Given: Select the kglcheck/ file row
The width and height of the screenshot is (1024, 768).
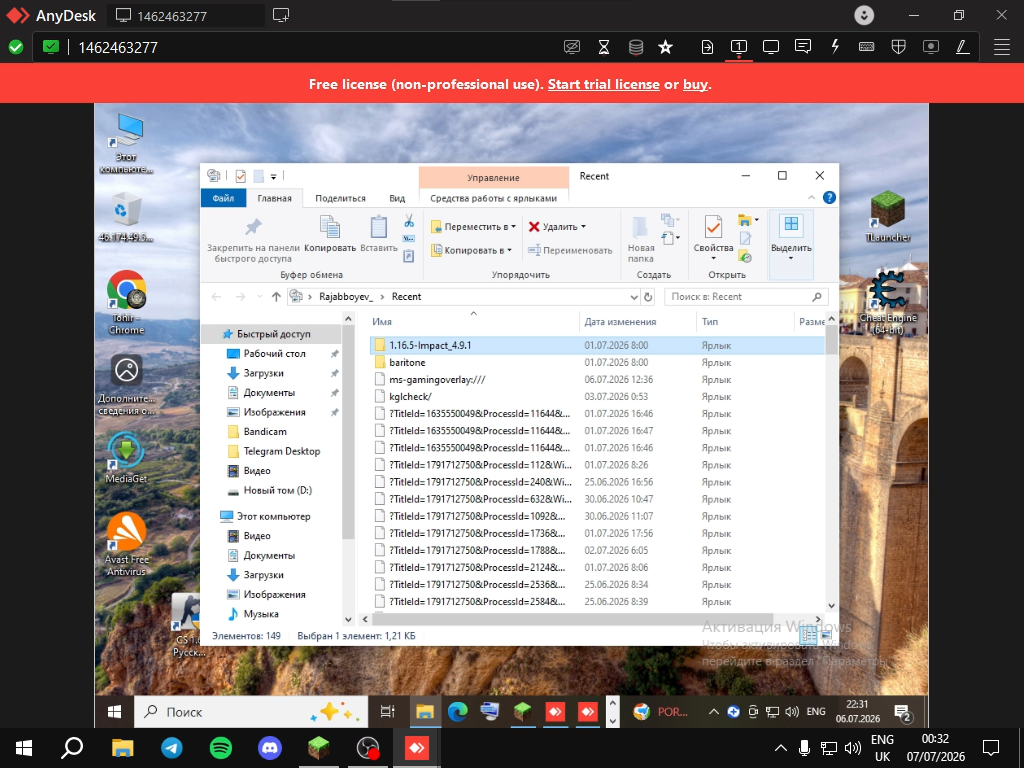Looking at the screenshot, I should point(597,396).
